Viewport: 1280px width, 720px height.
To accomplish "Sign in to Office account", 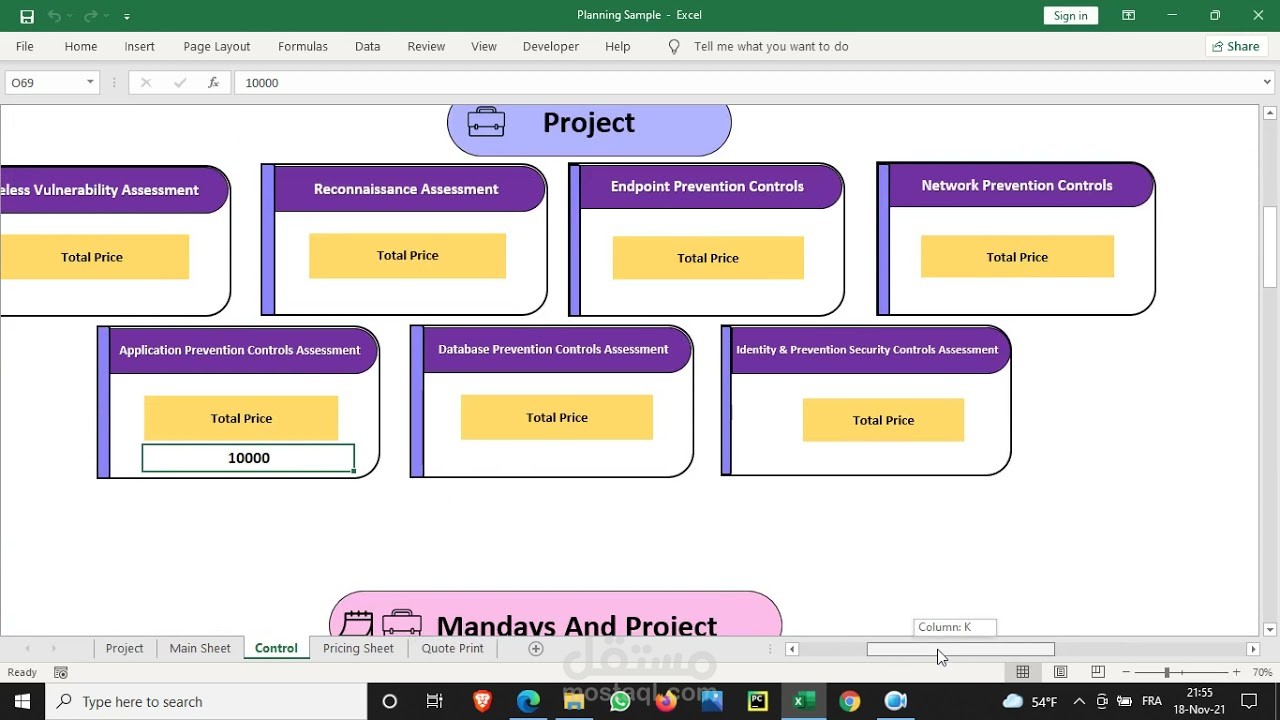I will tap(1070, 15).
